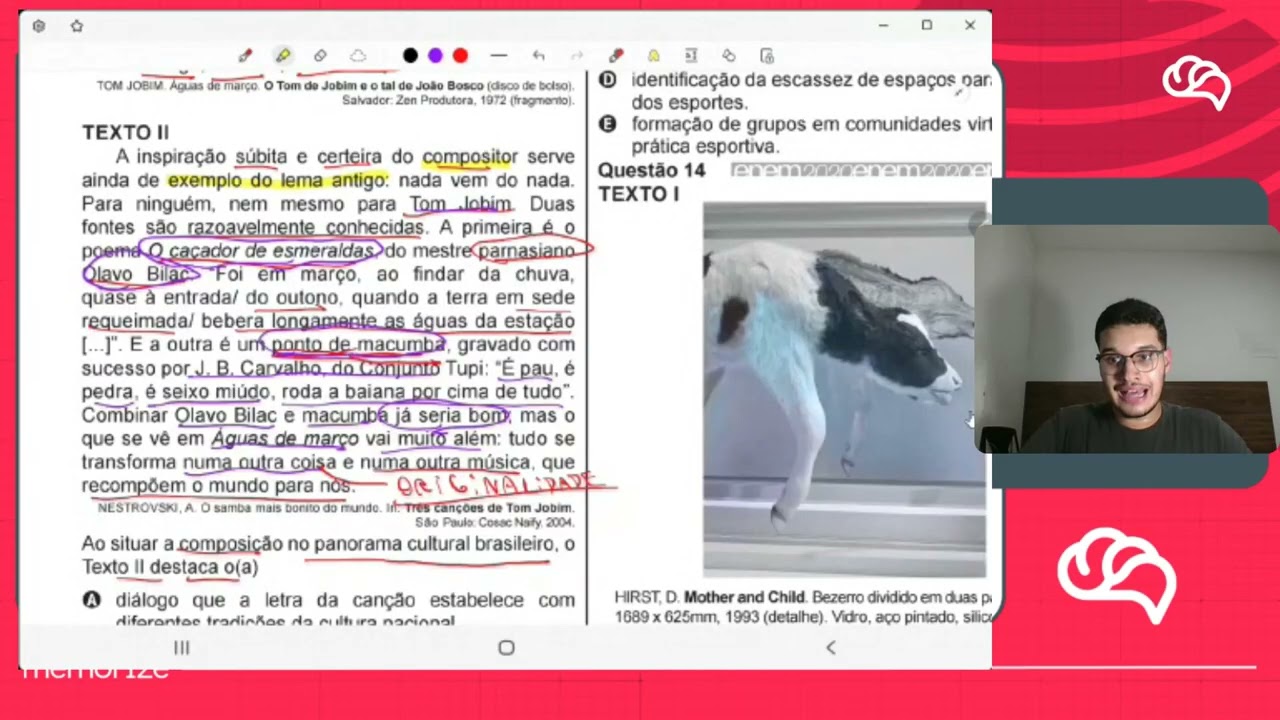Click the underlined phrase 'ponto de macumba'
The width and height of the screenshot is (1280, 720).
357,345
